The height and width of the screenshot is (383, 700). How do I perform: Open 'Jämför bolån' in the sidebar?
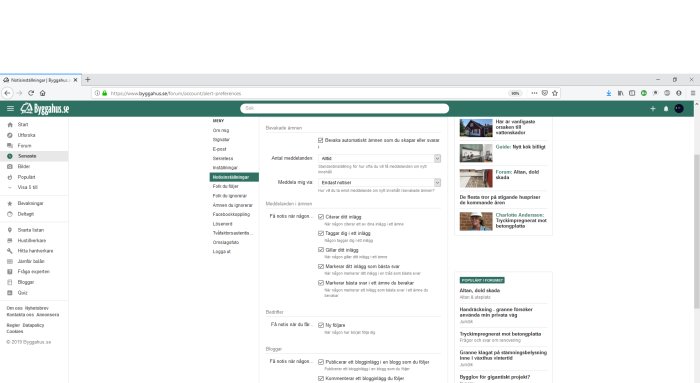[31, 261]
